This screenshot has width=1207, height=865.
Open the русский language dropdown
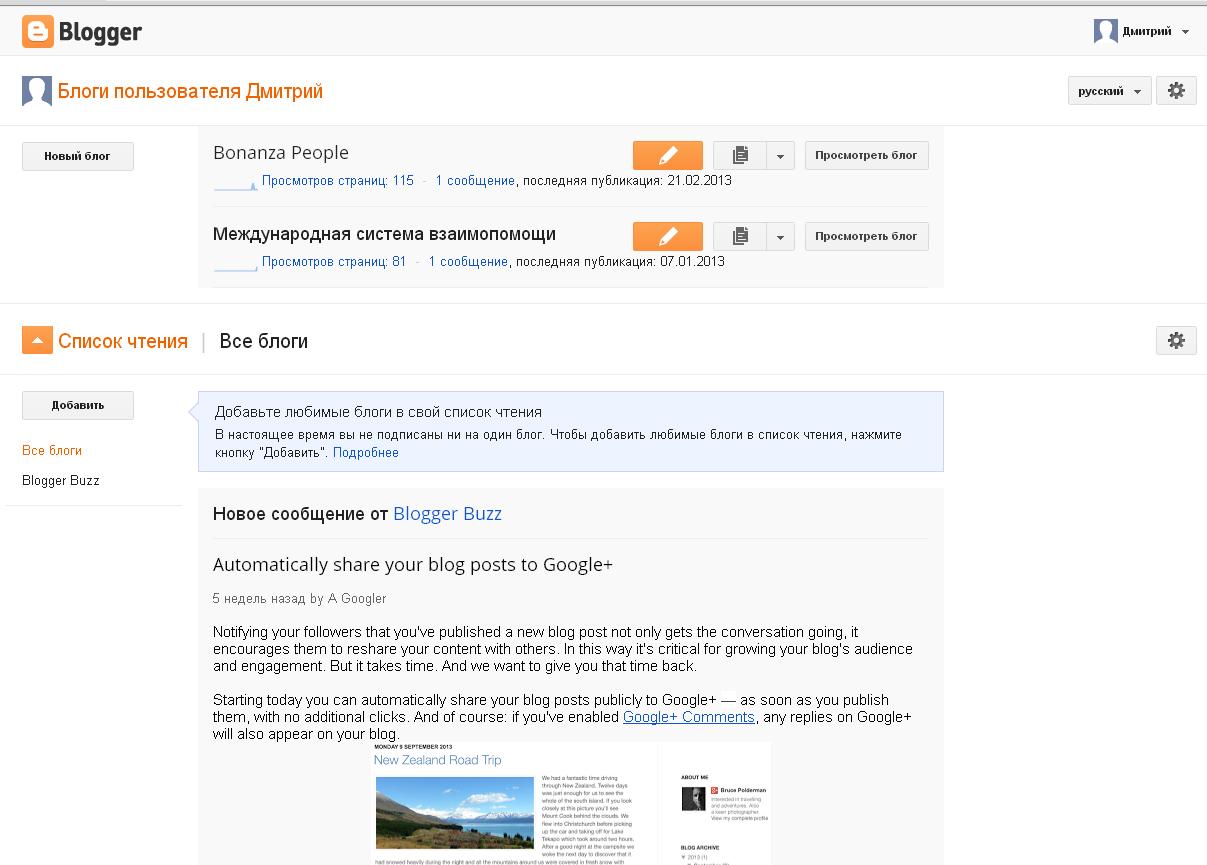pos(1109,91)
